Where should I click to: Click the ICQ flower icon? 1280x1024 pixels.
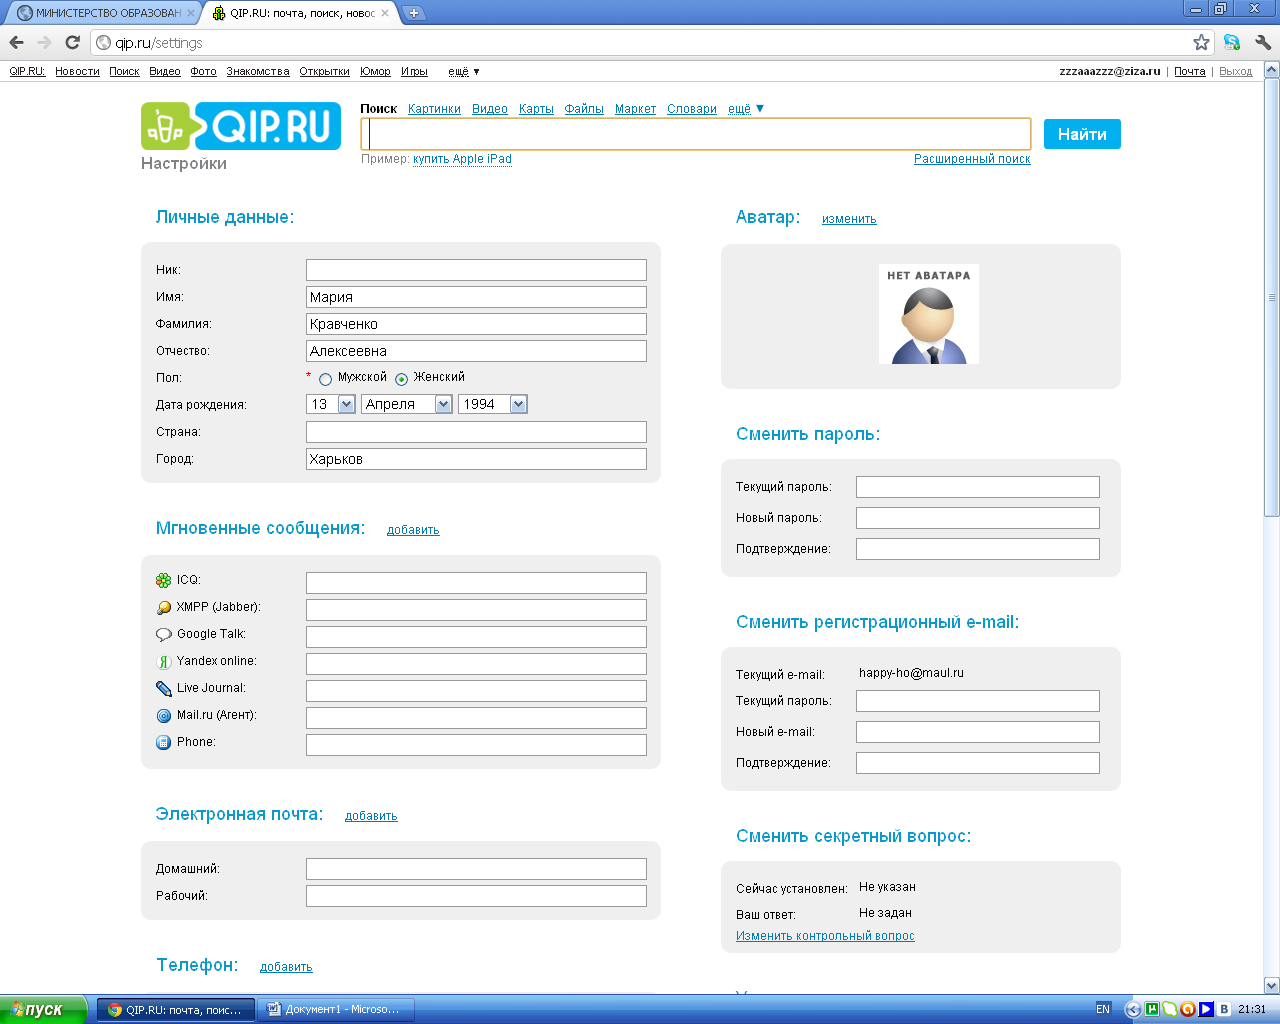click(164, 580)
